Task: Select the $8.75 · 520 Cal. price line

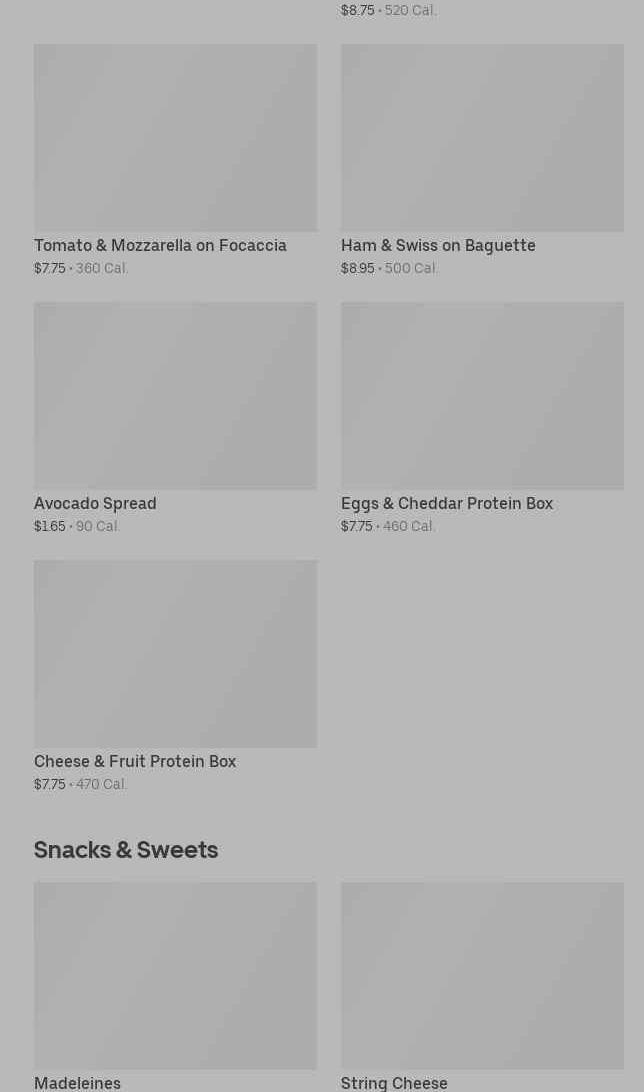Action: point(388,10)
